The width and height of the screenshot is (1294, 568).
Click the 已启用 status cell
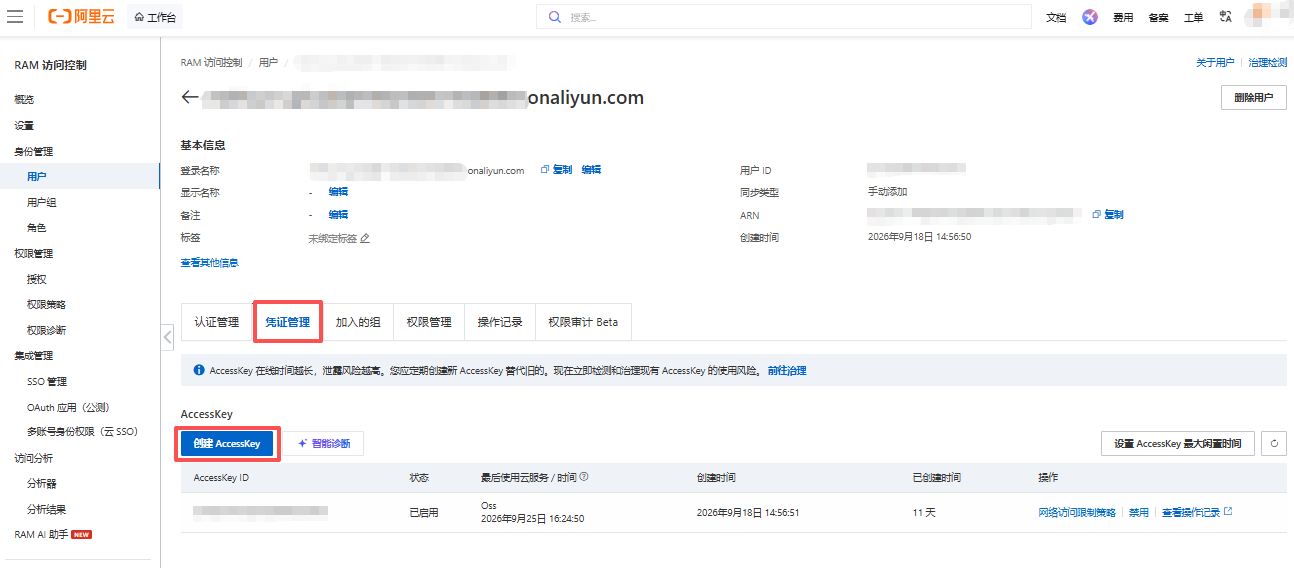[424, 512]
